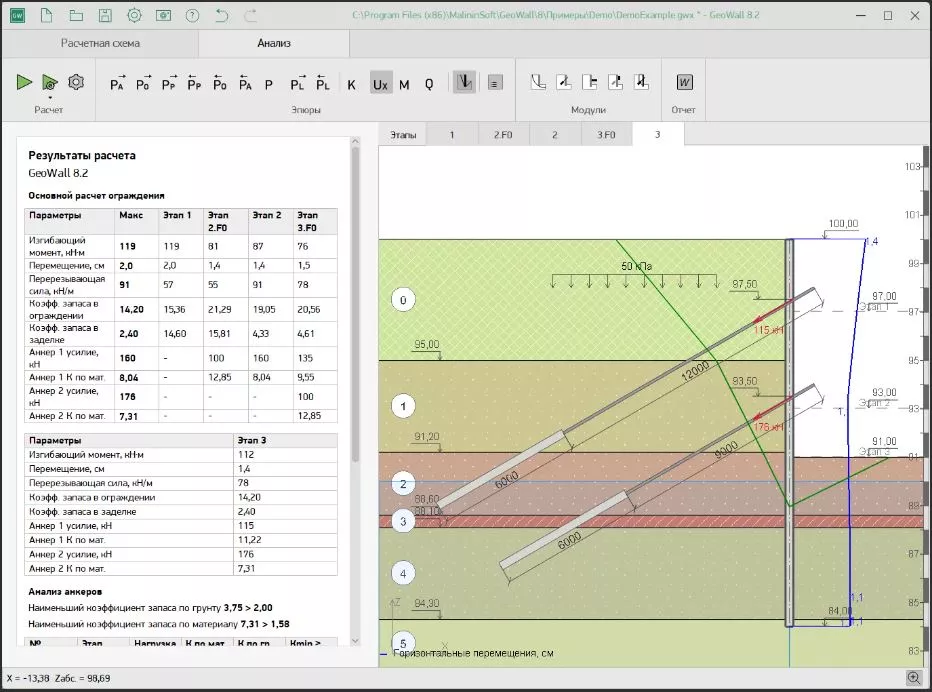Show the shear force Q diagram

click(429, 85)
